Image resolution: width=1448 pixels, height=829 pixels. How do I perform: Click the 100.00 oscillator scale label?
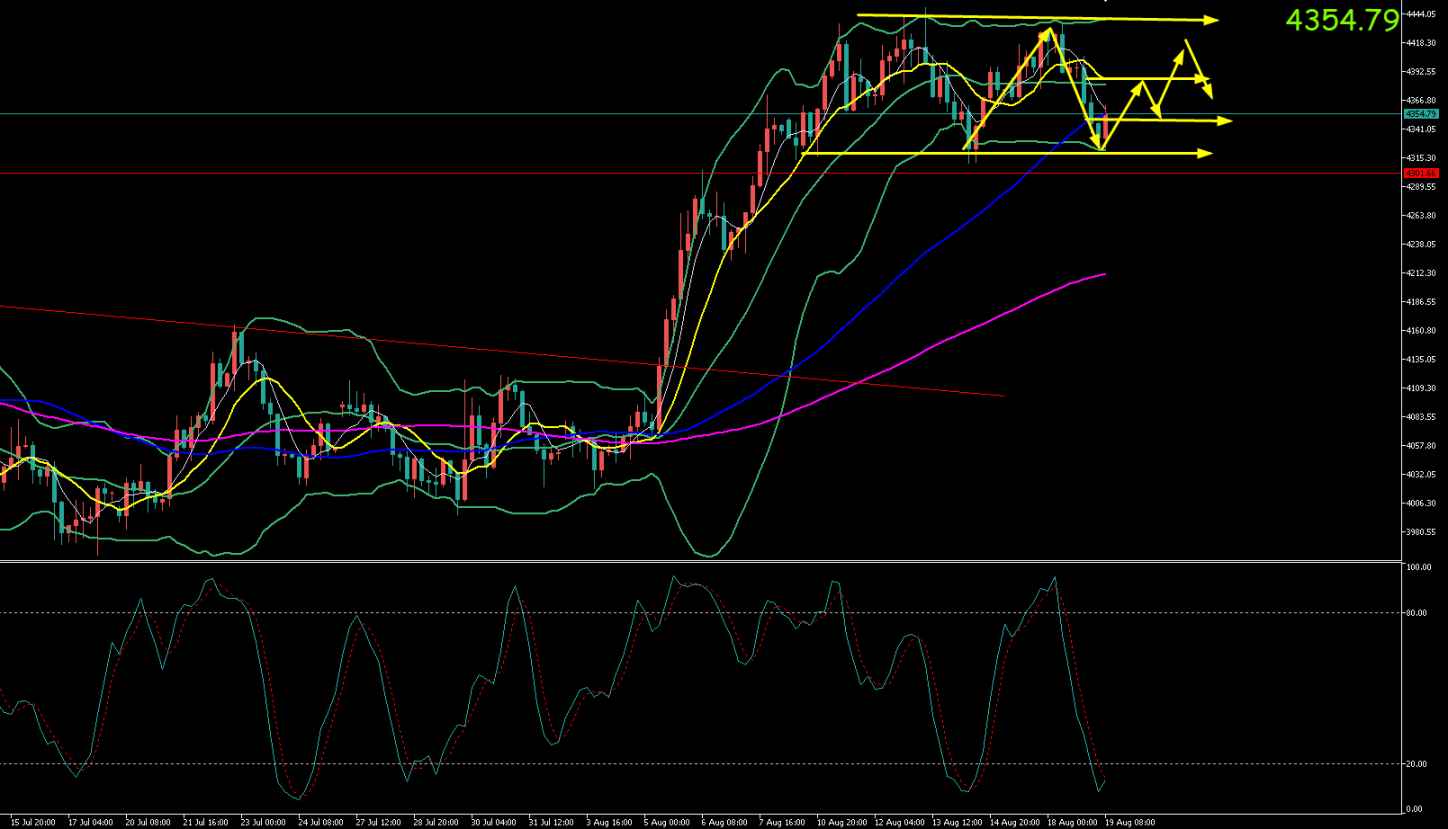point(1420,567)
